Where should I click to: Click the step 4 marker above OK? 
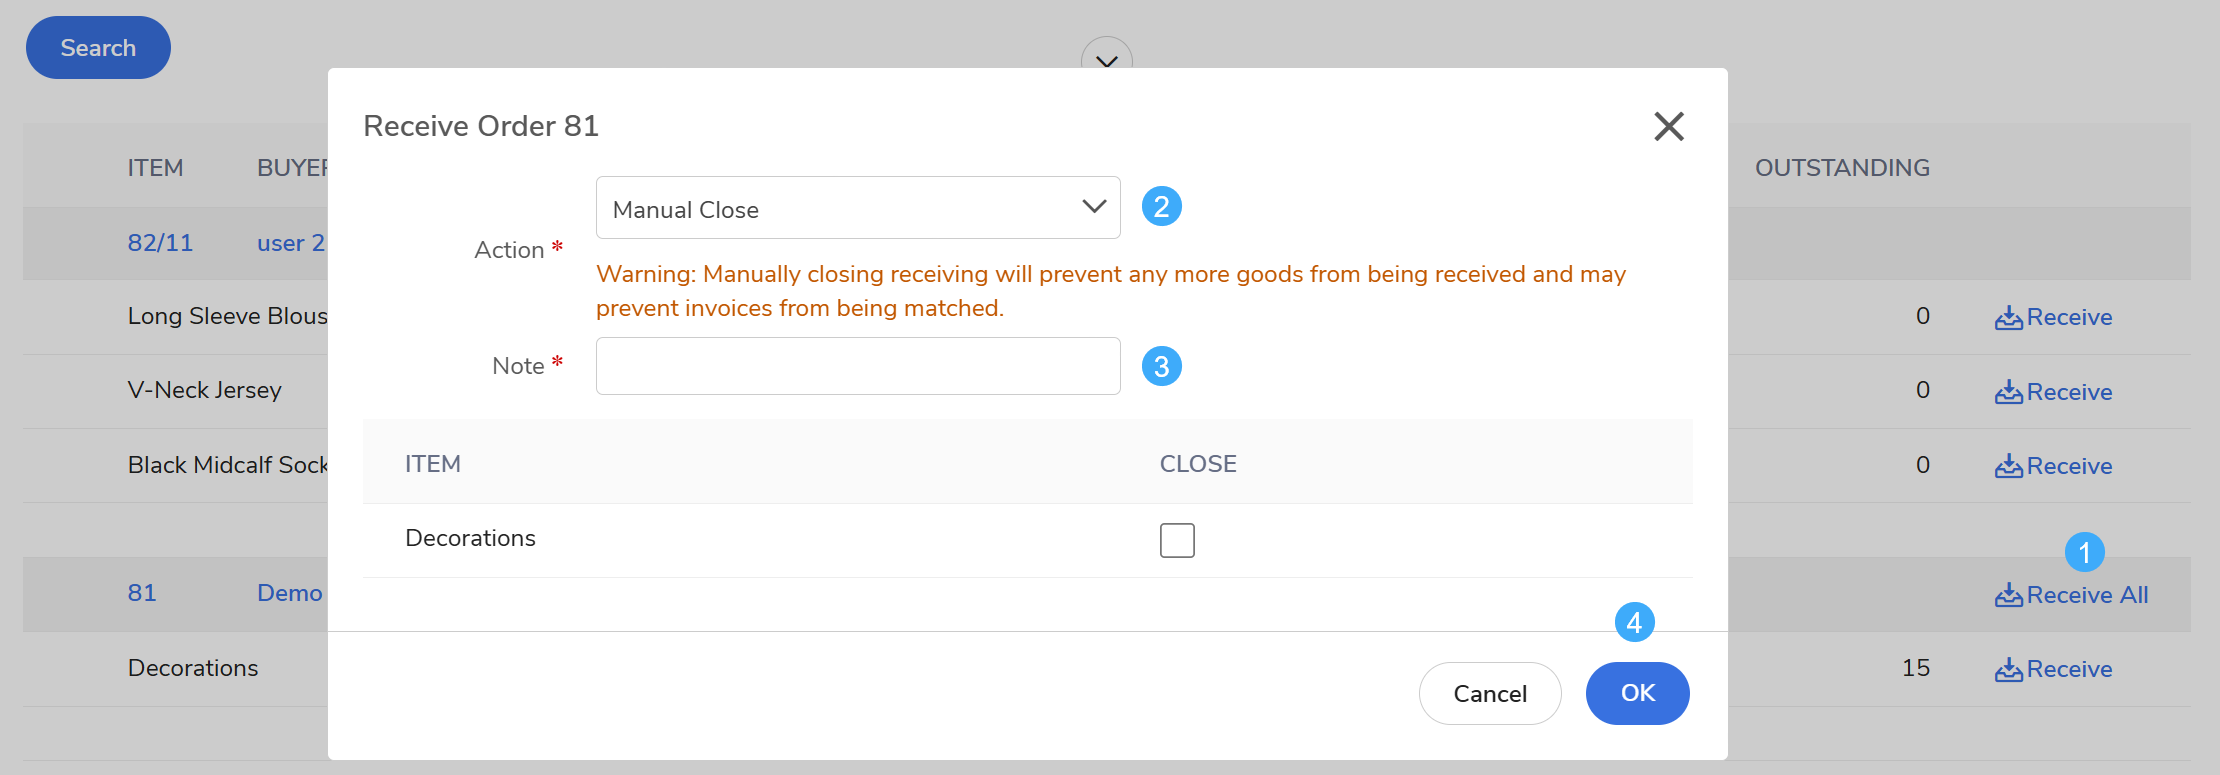click(x=1634, y=623)
